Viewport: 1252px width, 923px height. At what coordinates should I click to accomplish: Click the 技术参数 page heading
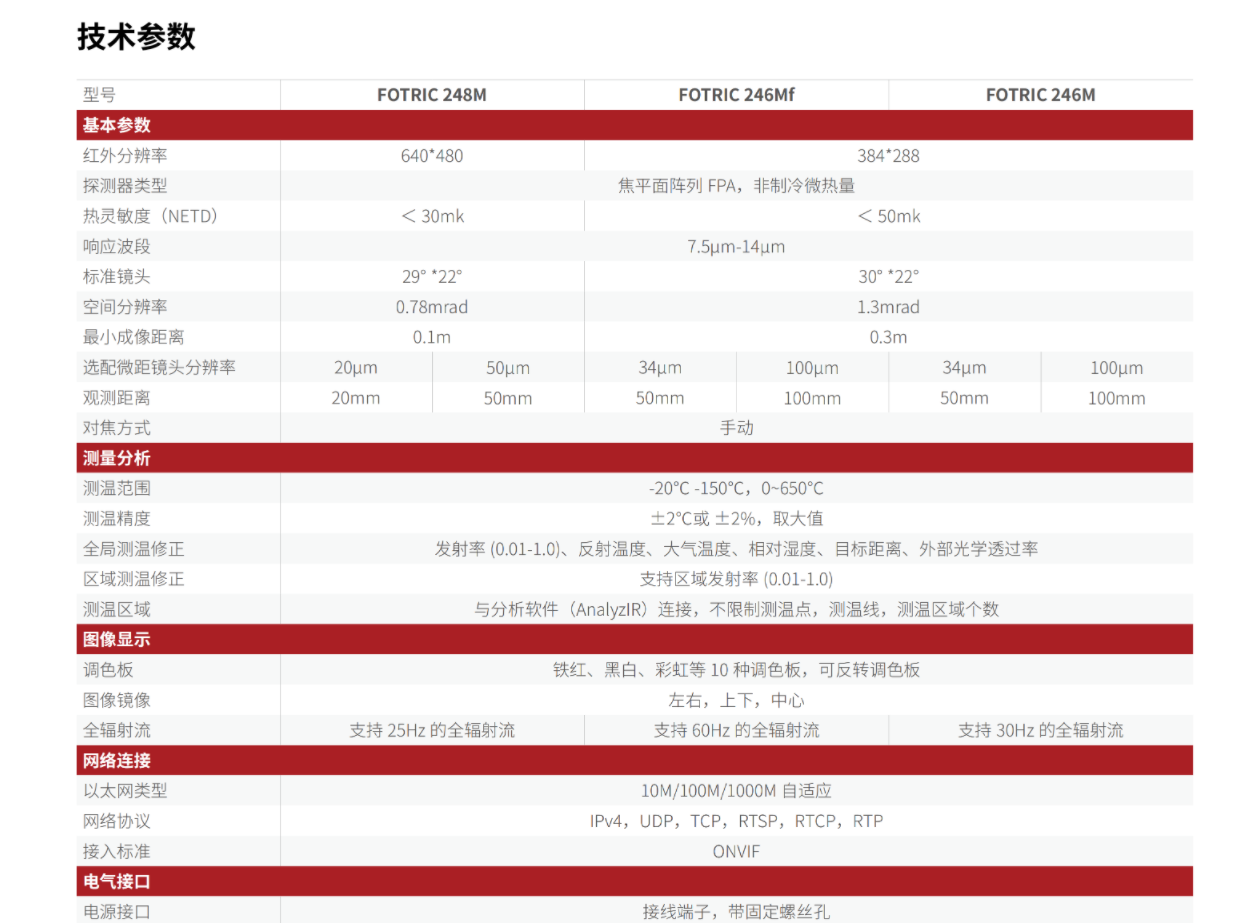136,37
